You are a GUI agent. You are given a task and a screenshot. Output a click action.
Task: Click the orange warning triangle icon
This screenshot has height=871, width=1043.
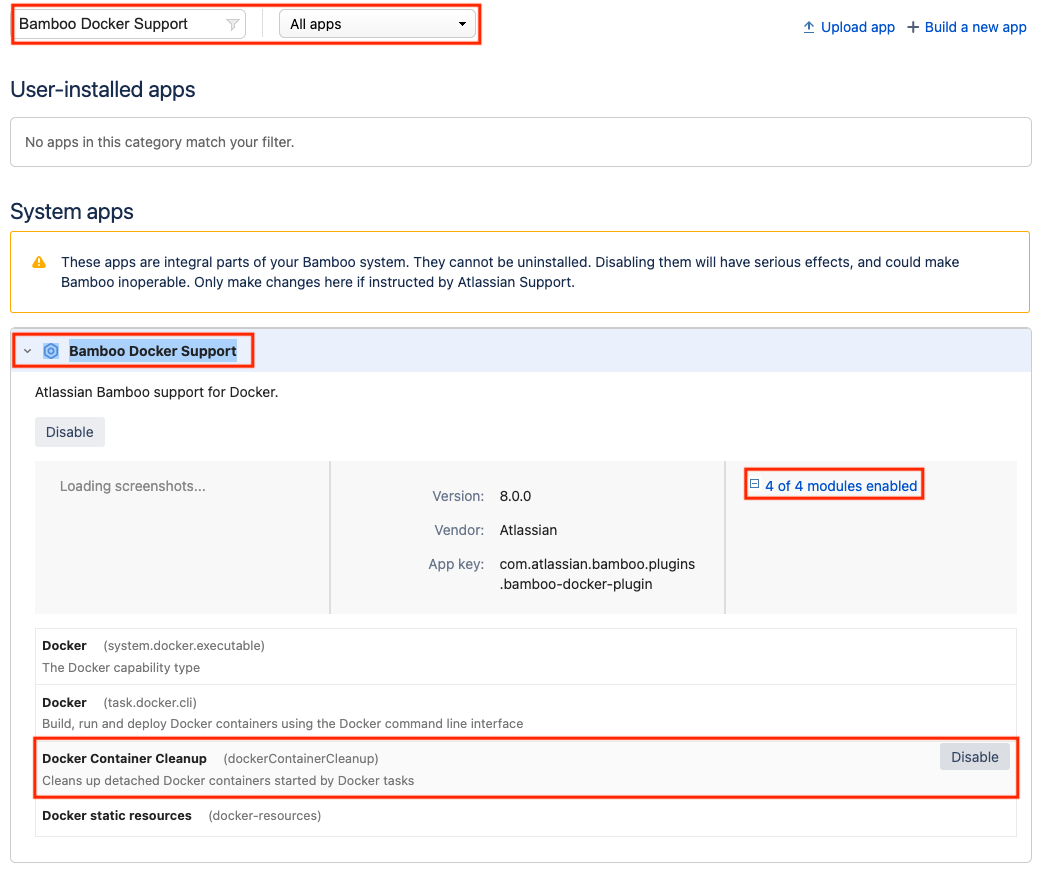(39, 262)
